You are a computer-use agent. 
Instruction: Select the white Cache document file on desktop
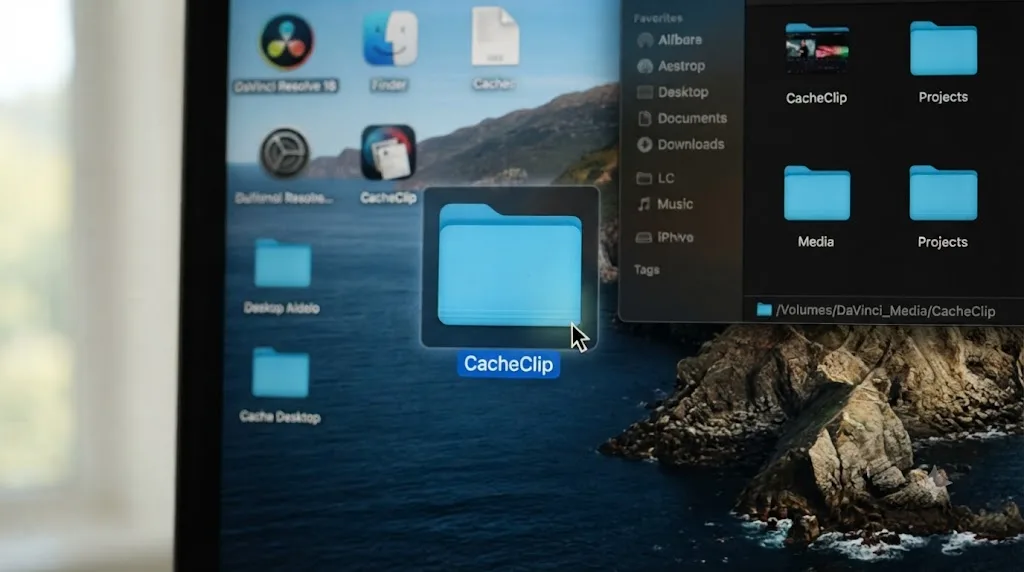(495, 36)
